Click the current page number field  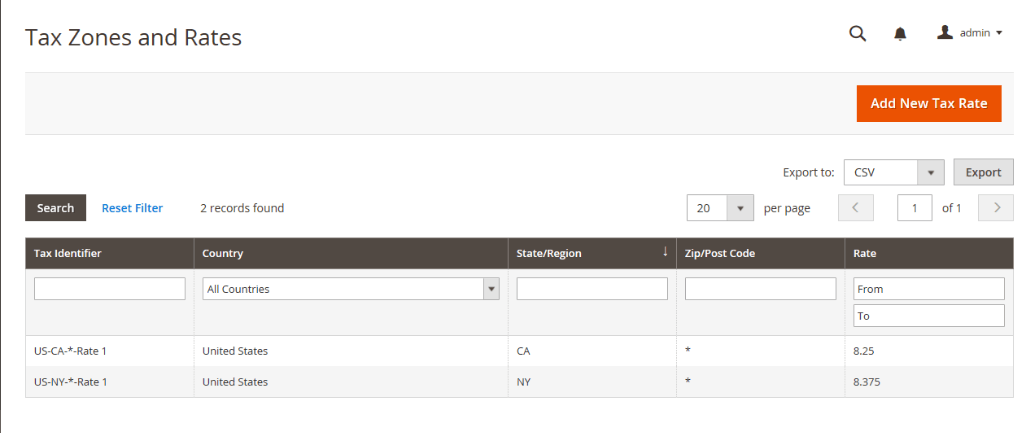click(x=914, y=208)
